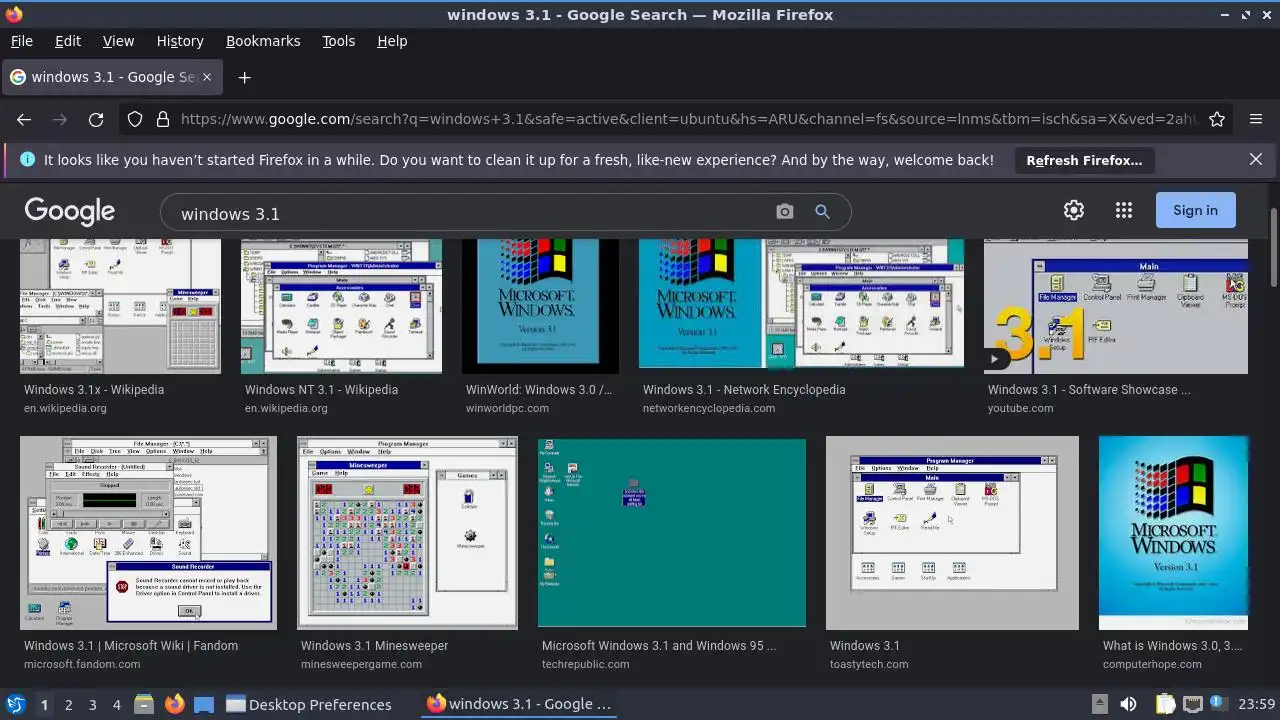View site security padlock information
Screen dimensions: 1280x720
click(163, 119)
